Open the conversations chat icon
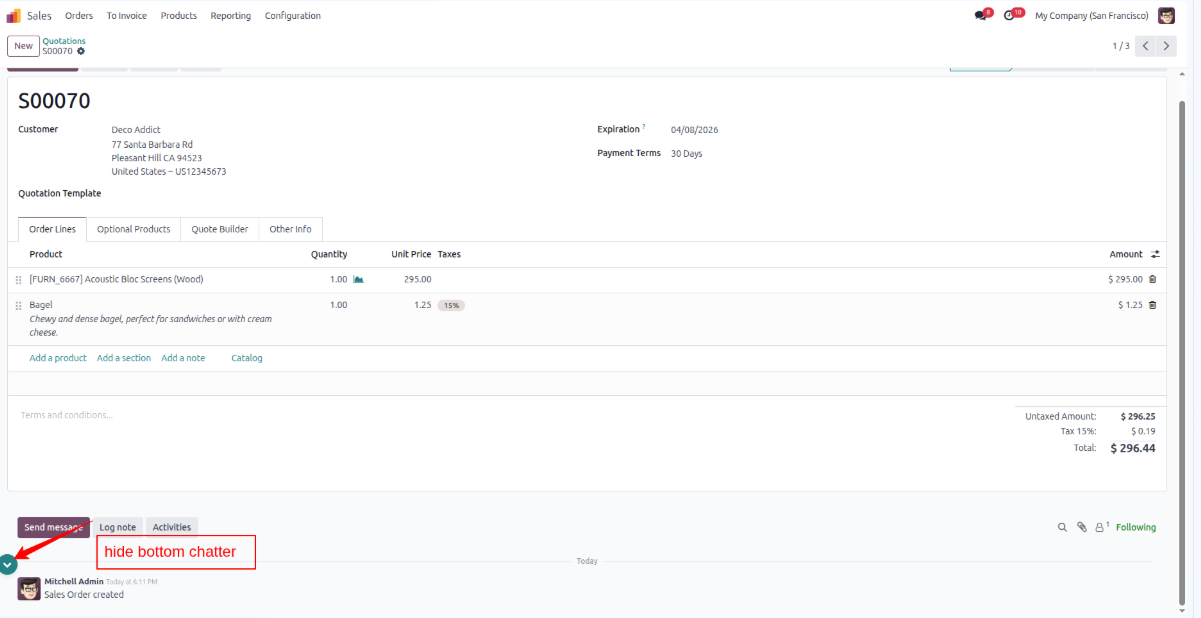 point(980,16)
